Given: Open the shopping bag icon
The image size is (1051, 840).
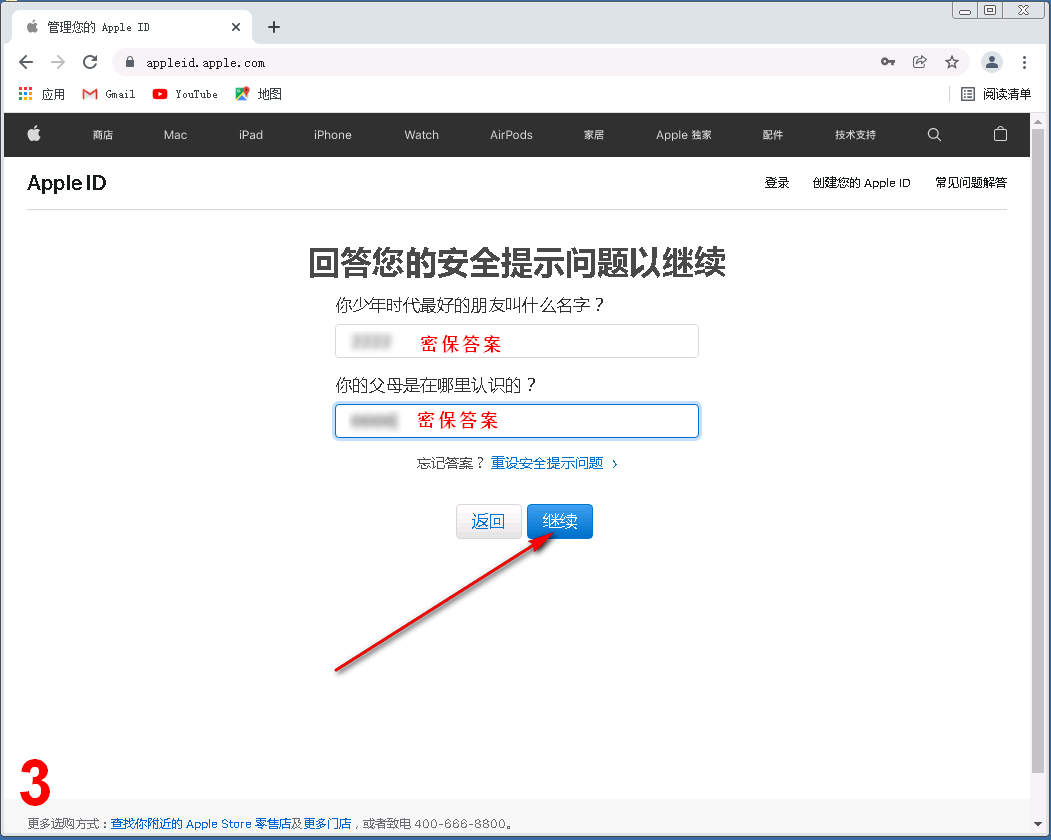Looking at the screenshot, I should click(1000, 134).
